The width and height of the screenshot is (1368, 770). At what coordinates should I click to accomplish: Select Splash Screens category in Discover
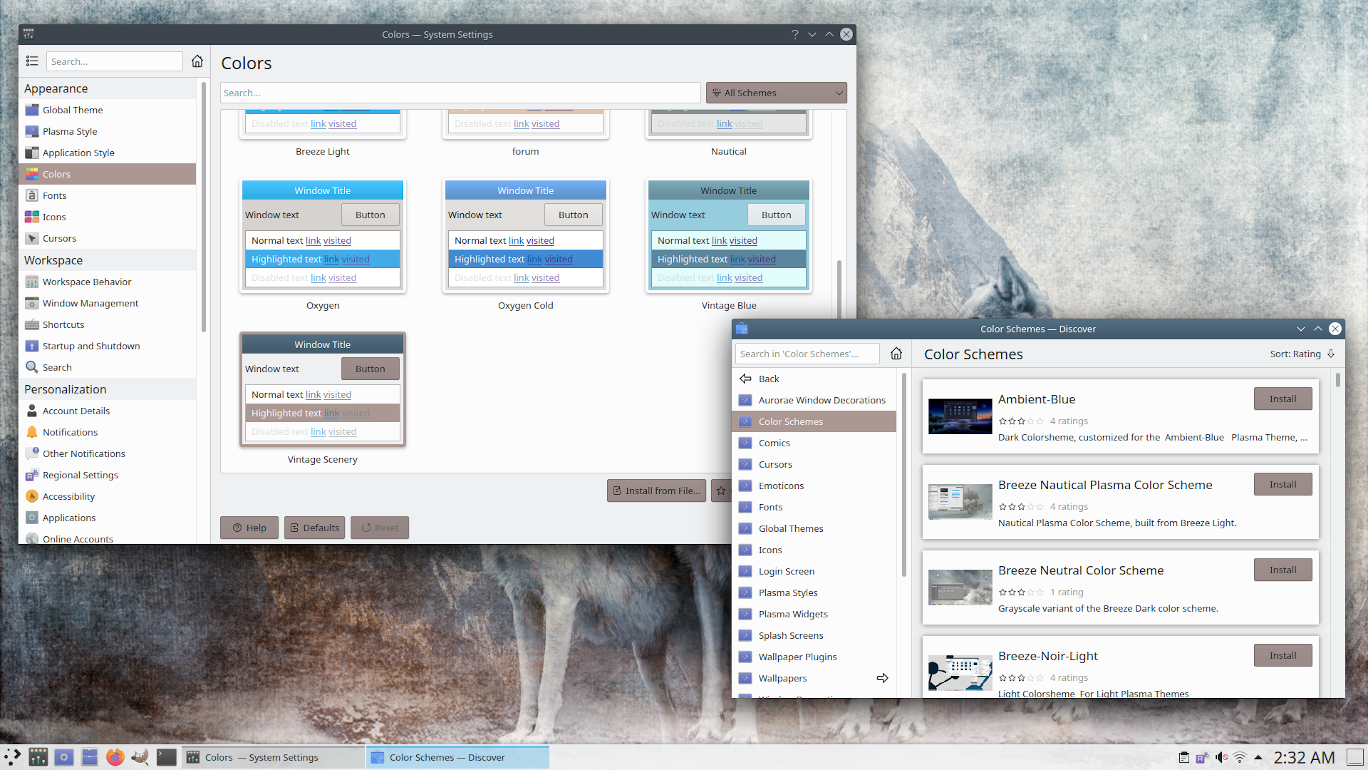[814, 636]
